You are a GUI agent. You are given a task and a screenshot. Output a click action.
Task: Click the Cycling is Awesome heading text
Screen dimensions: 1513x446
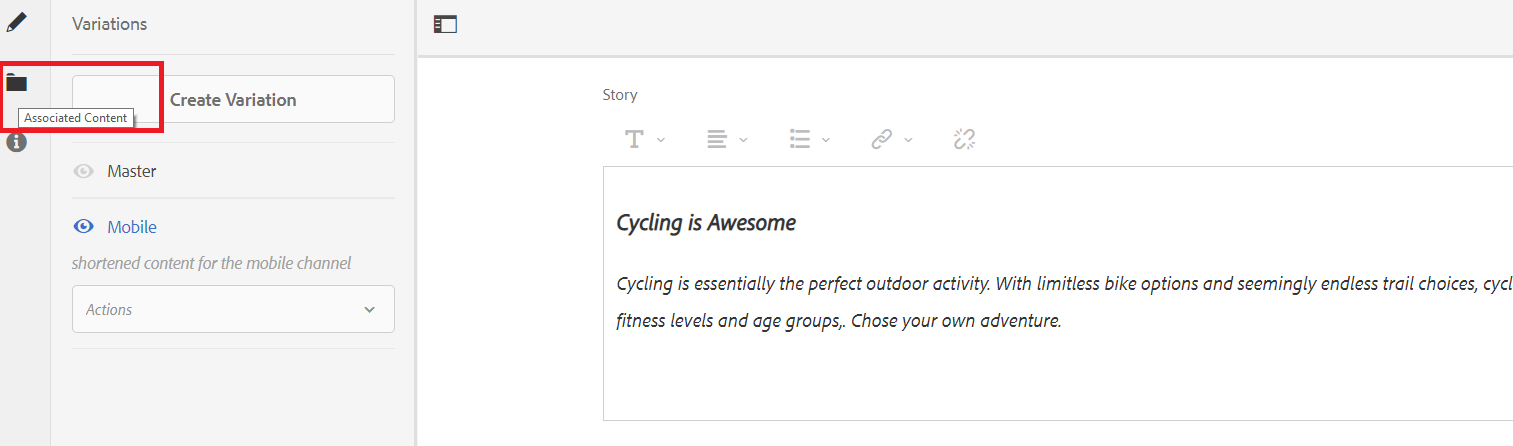tap(706, 222)
